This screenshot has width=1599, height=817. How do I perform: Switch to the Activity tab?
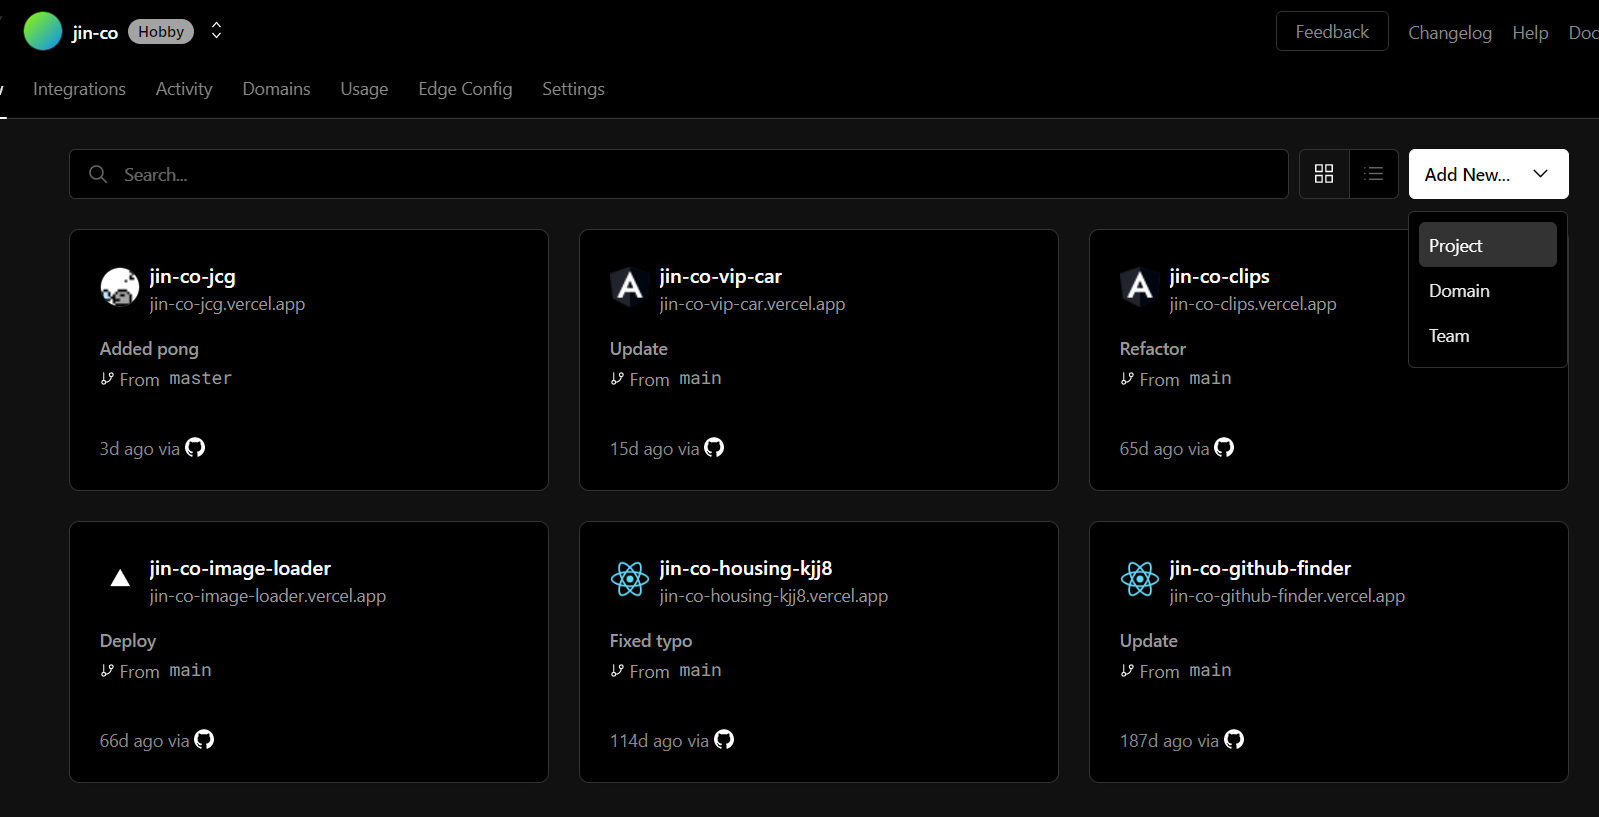click(x=184, y=89)
